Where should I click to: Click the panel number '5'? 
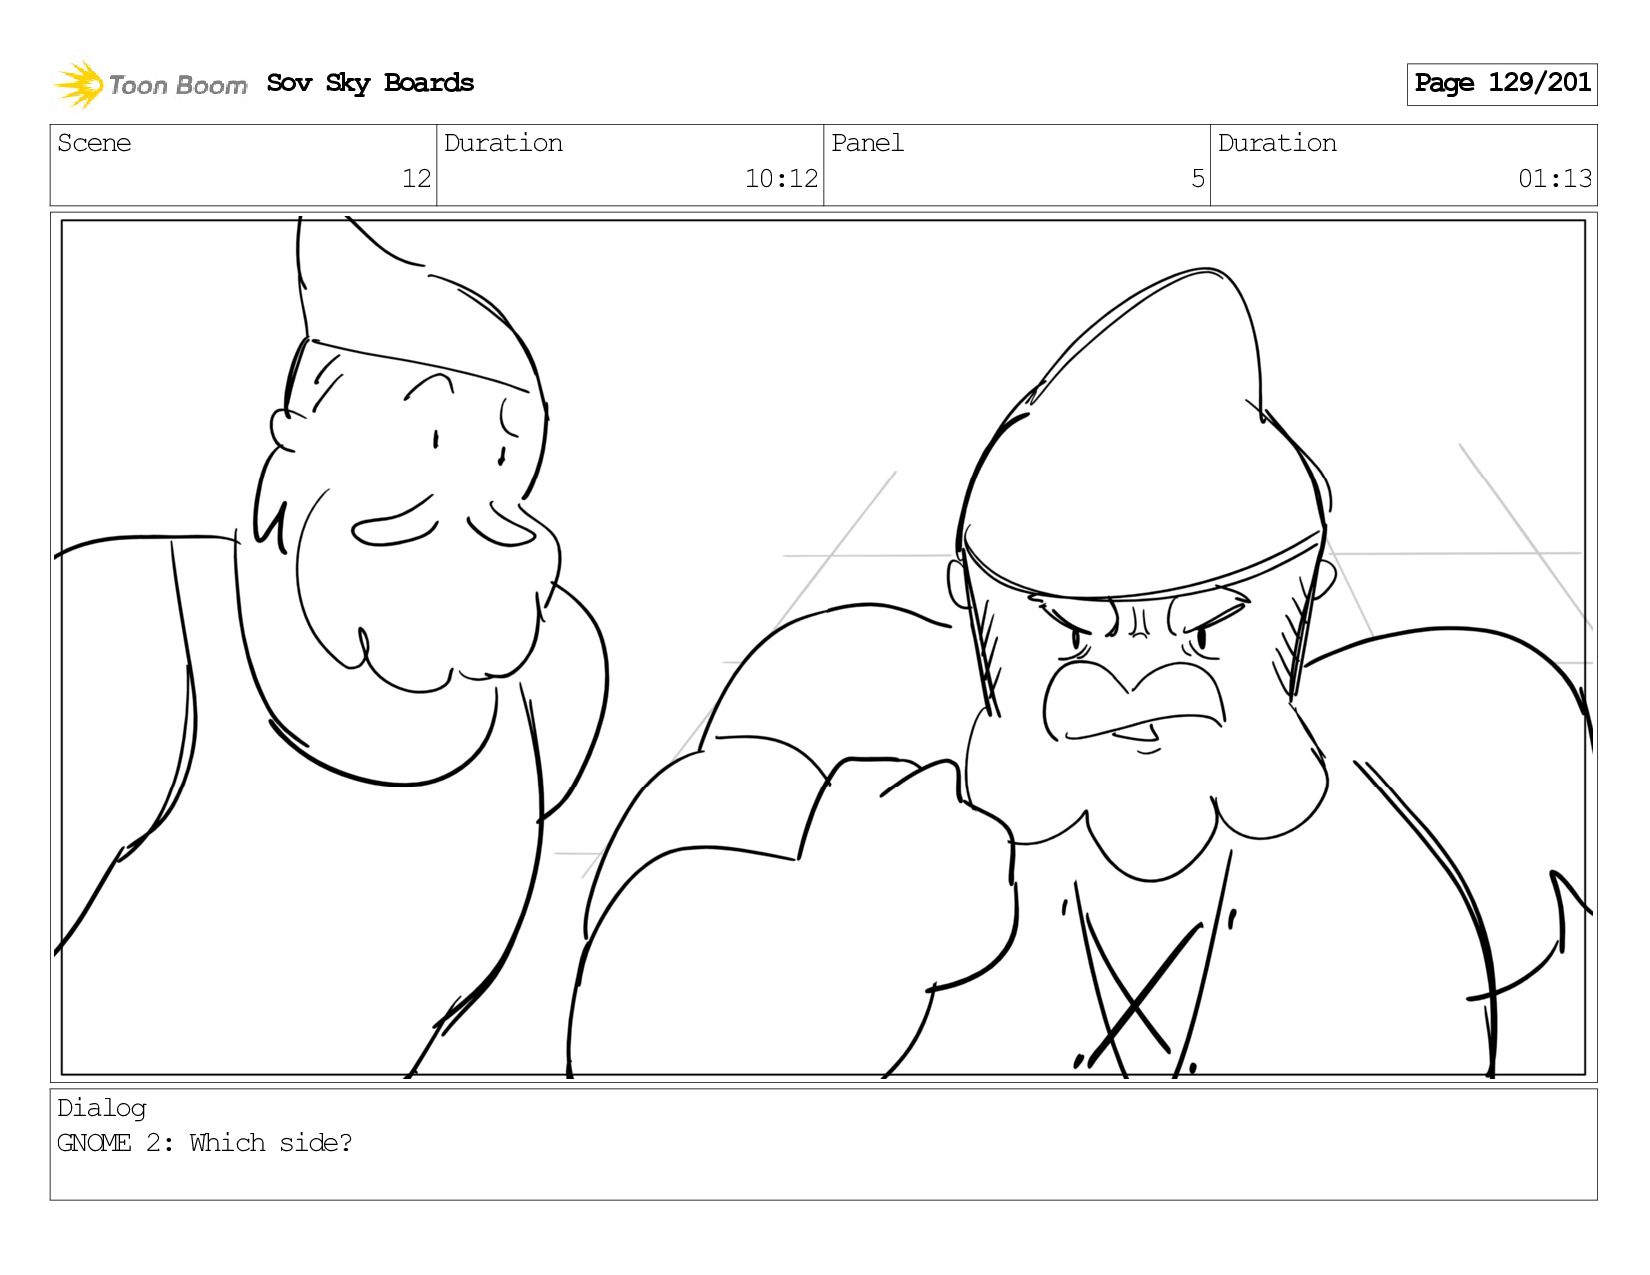1198,179
